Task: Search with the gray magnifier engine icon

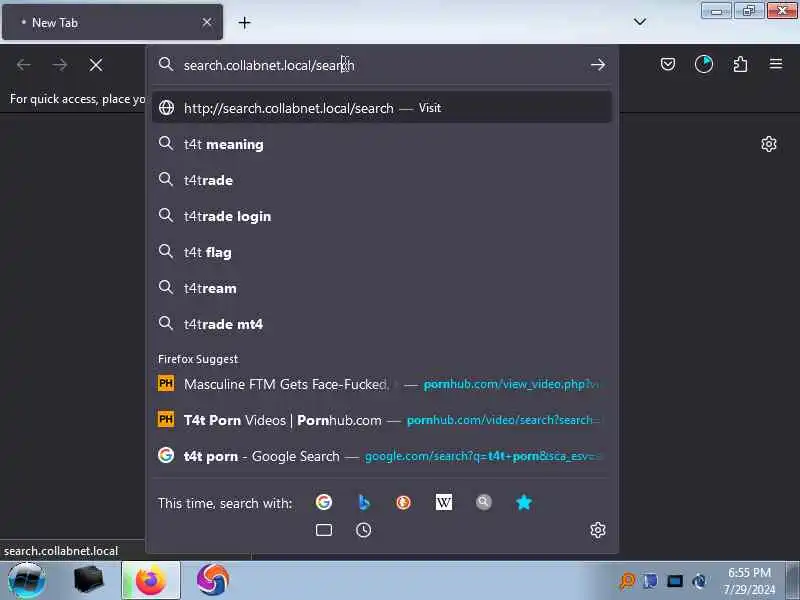Action: [483, 503]
